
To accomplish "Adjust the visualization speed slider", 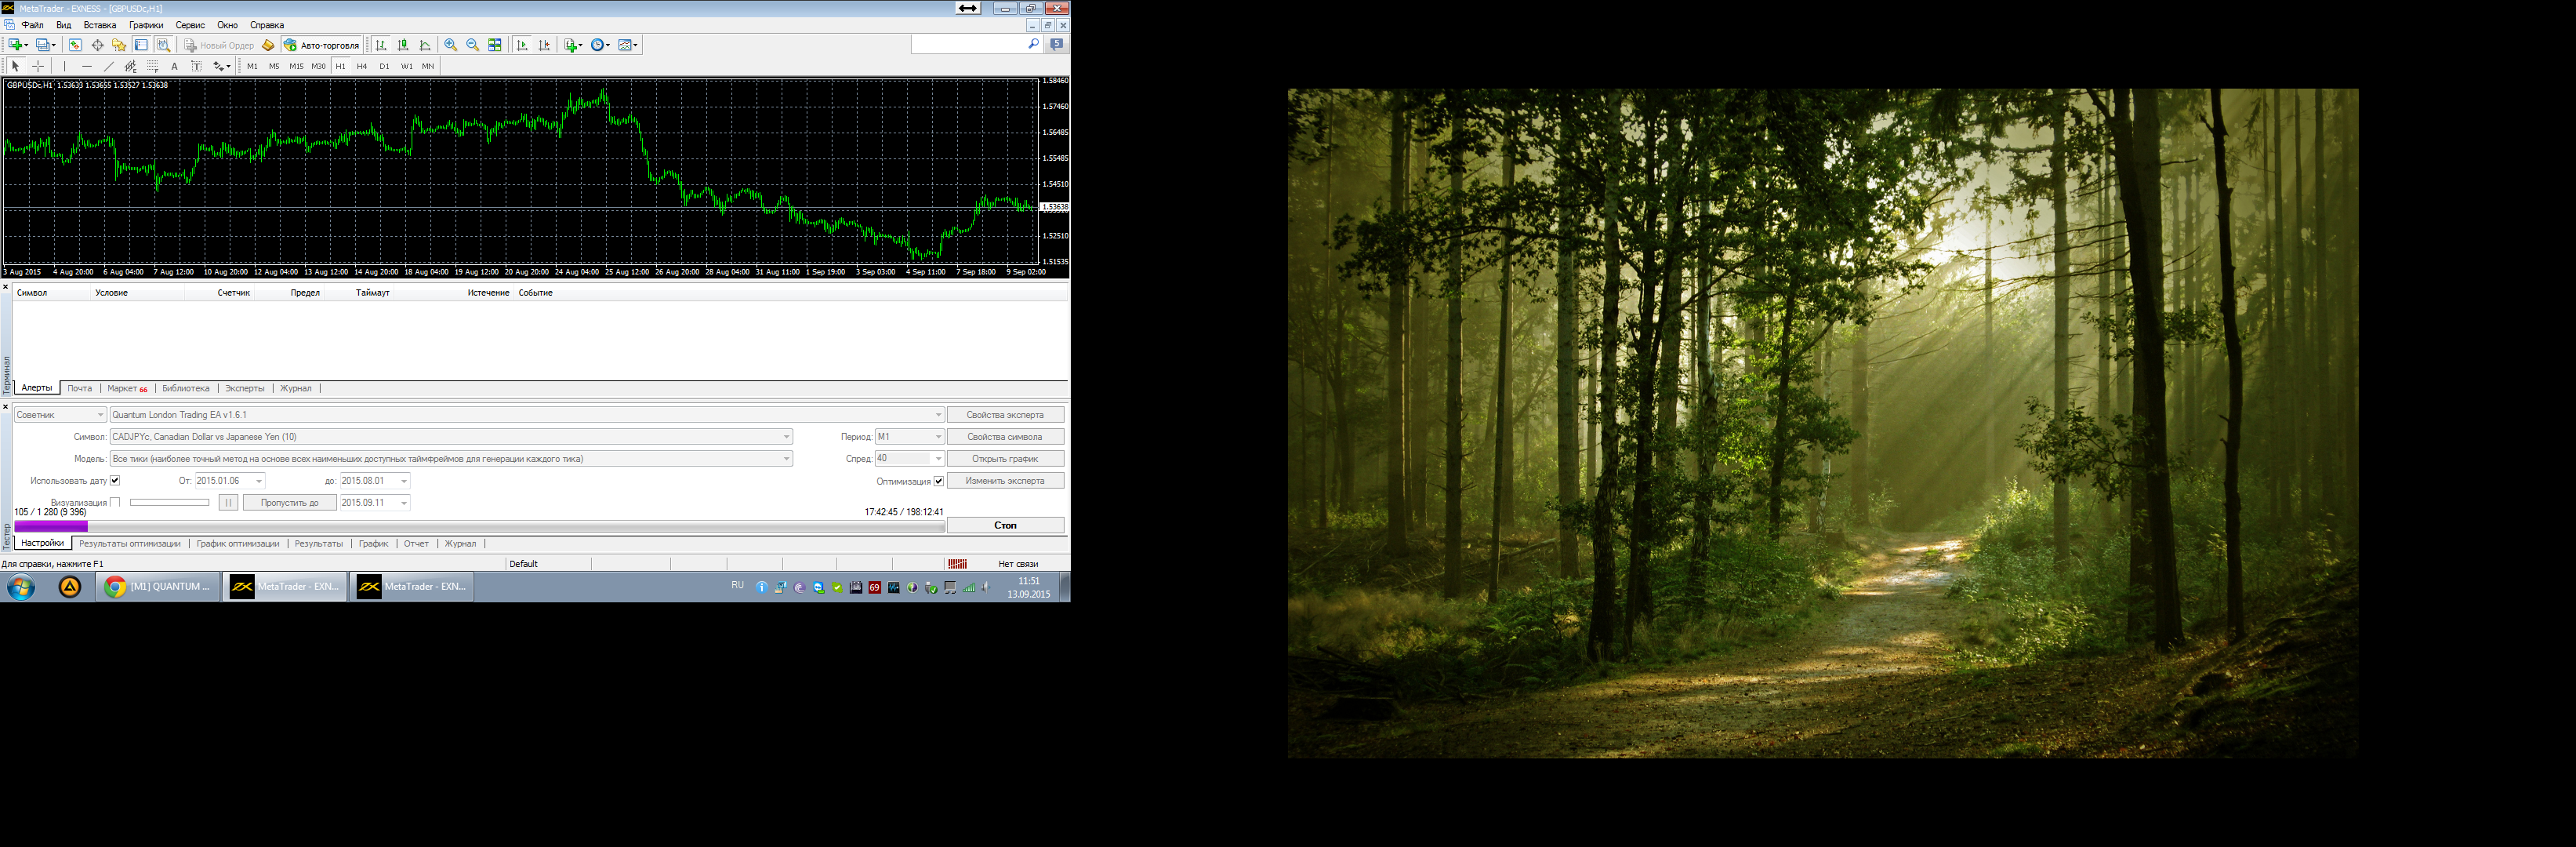I will click(169, 503).
